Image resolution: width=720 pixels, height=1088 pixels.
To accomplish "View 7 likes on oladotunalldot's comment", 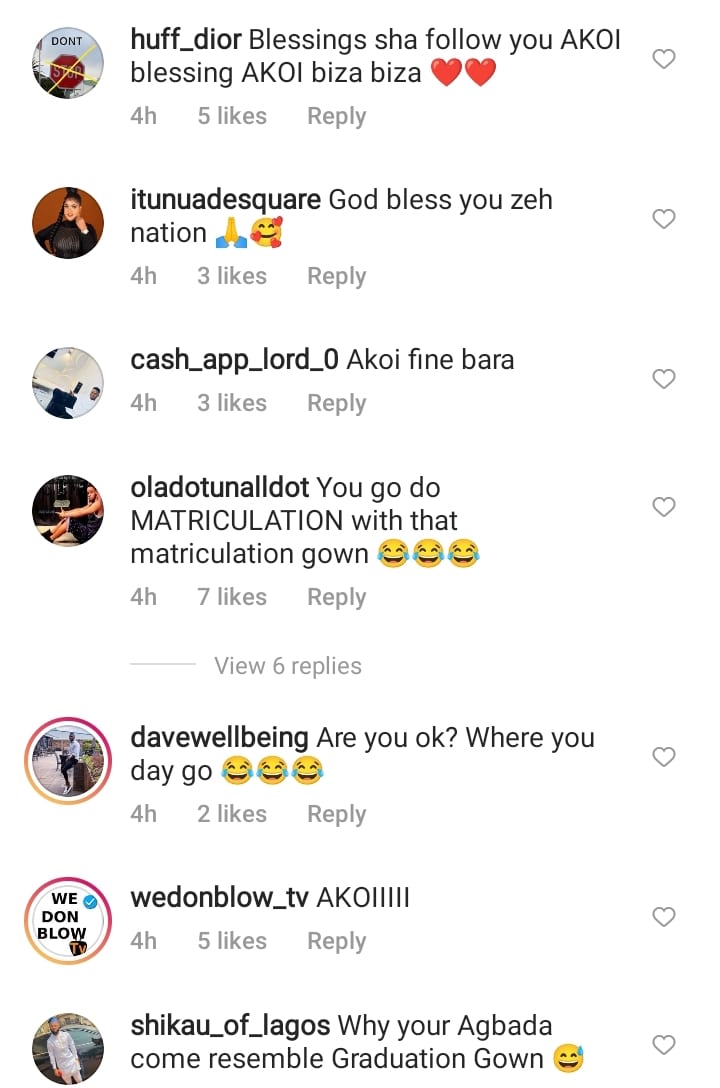I will [232, 597].
